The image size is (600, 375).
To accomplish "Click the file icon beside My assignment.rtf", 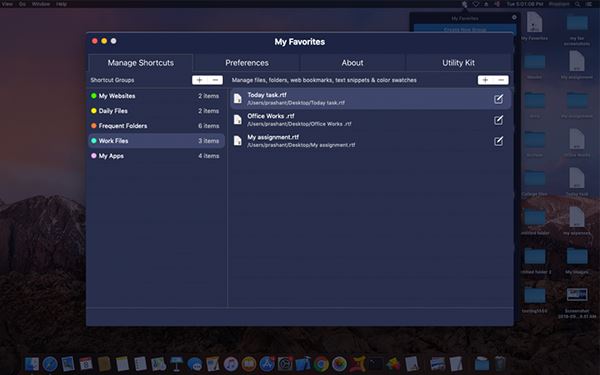I will click(238, 141).
